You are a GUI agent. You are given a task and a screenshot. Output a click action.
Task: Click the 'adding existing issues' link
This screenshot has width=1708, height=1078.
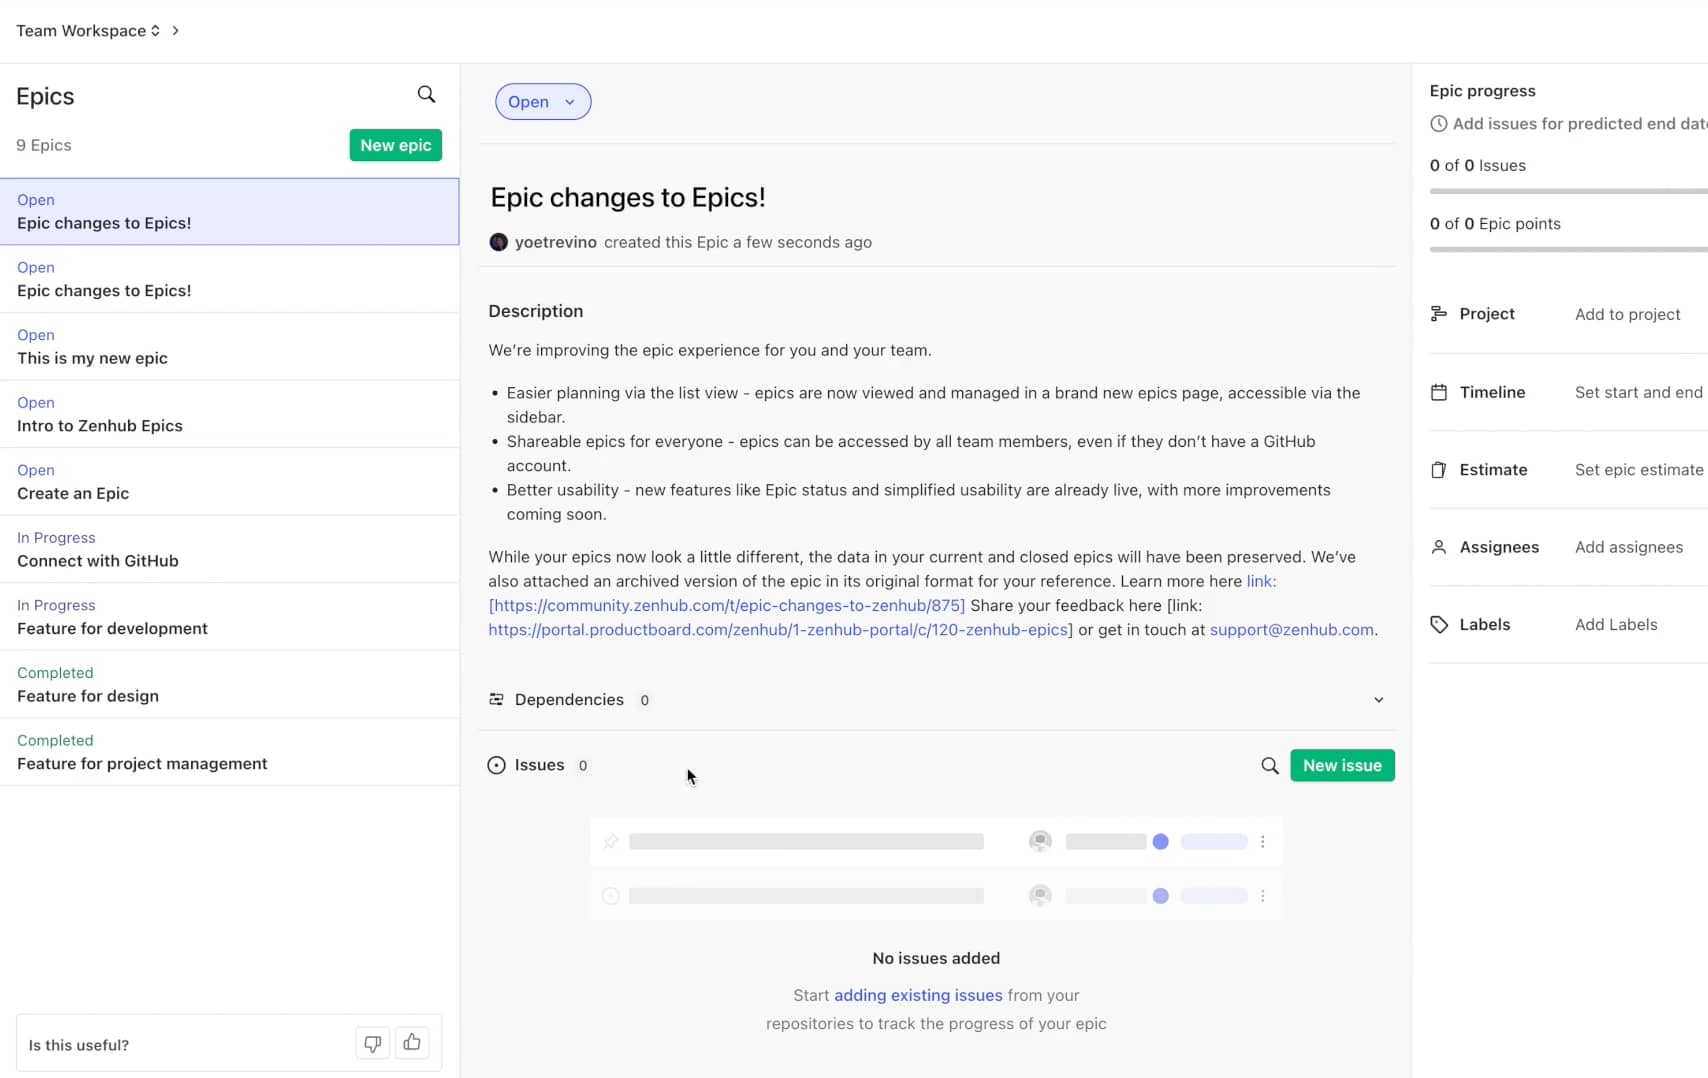pos(918,996)
